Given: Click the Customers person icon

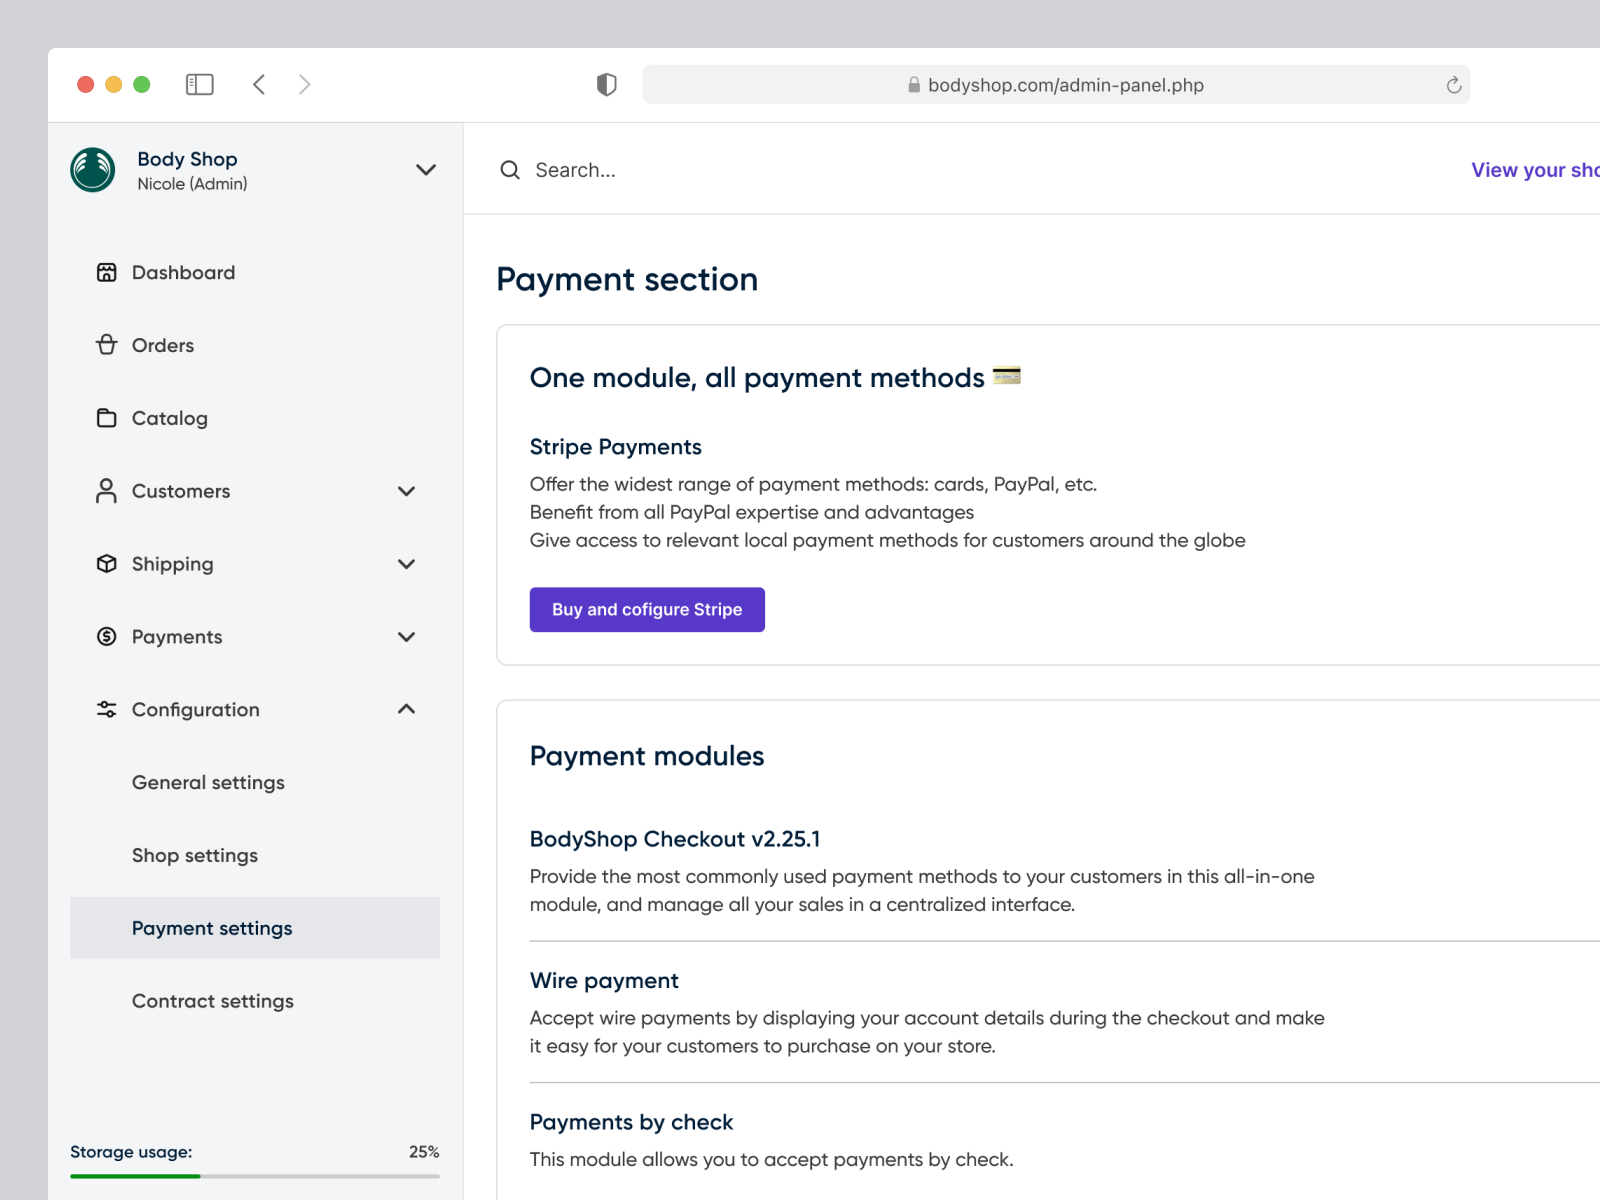Looking at the screenshot, I should click(106, 491).
